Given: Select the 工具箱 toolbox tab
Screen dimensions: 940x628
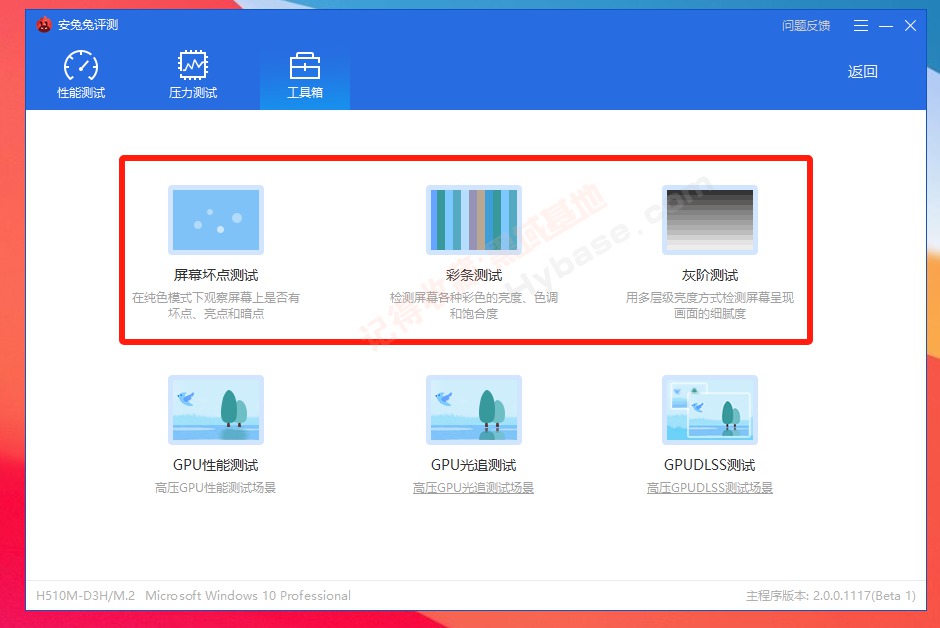Looking at the screenshot, I should pos(305,75).
